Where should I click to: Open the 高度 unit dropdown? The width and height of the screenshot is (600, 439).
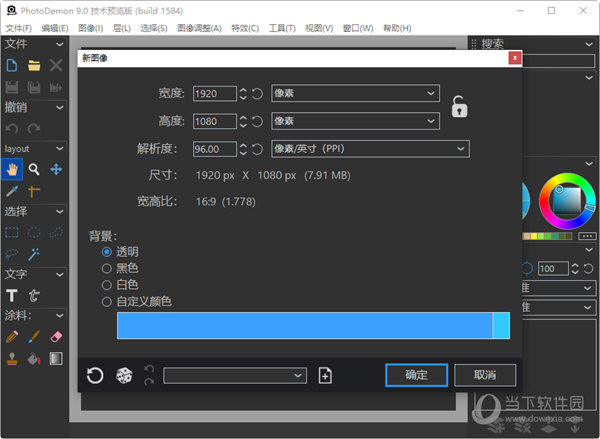click(355, 121)
